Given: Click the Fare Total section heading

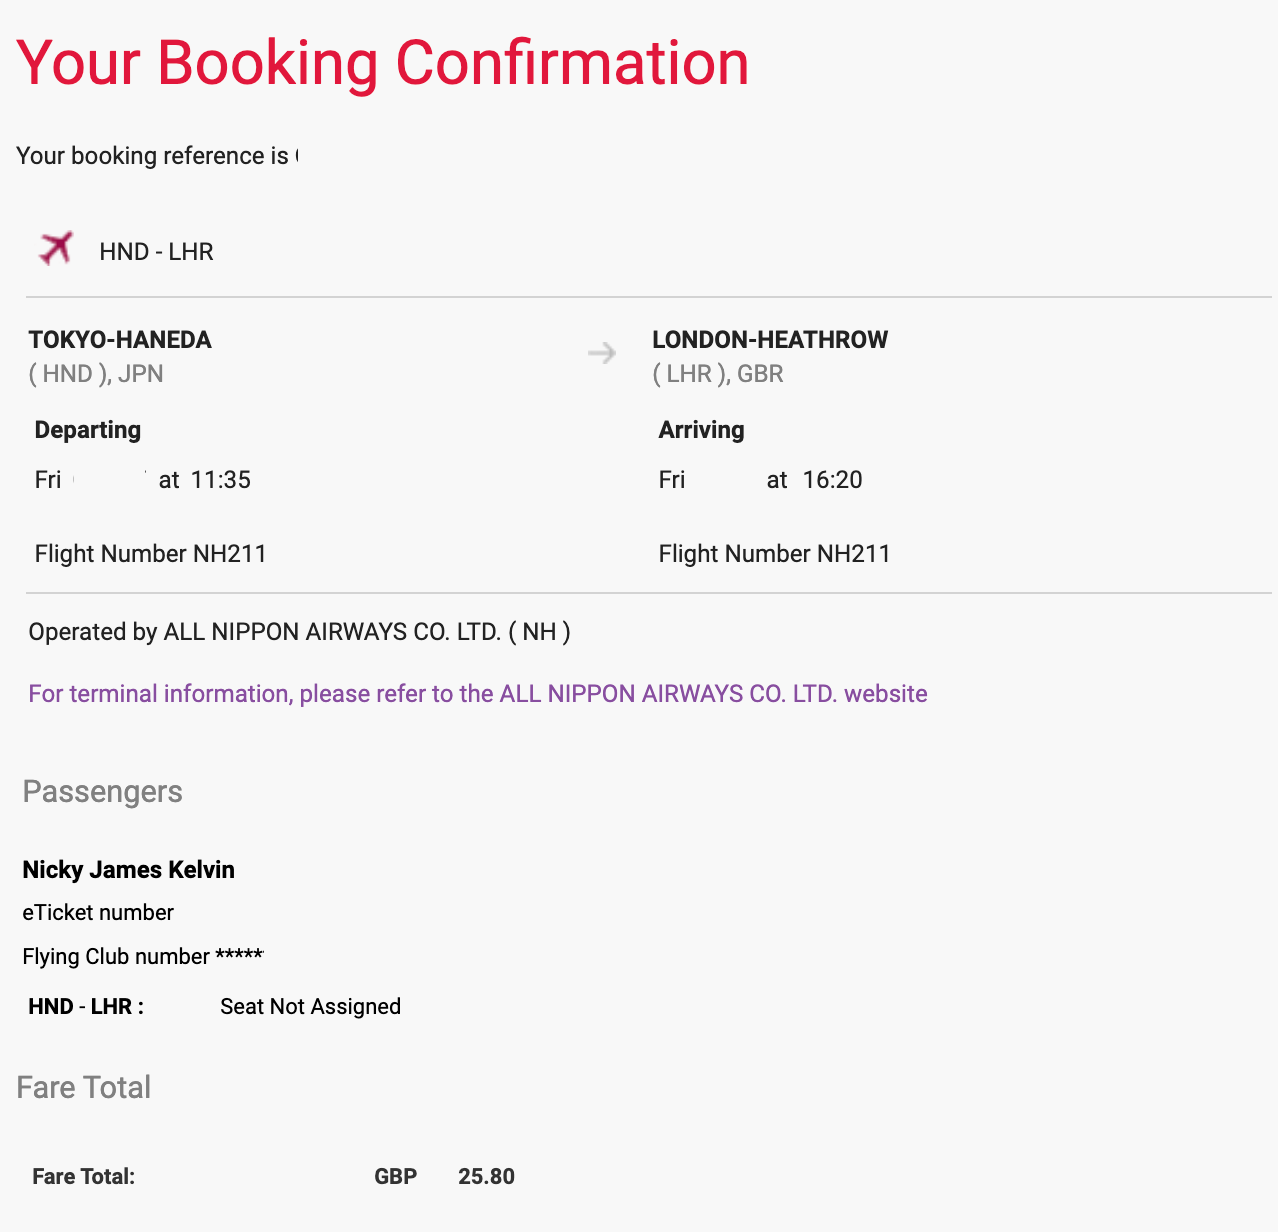Looking at the screenshot, I should (84, 1087).
